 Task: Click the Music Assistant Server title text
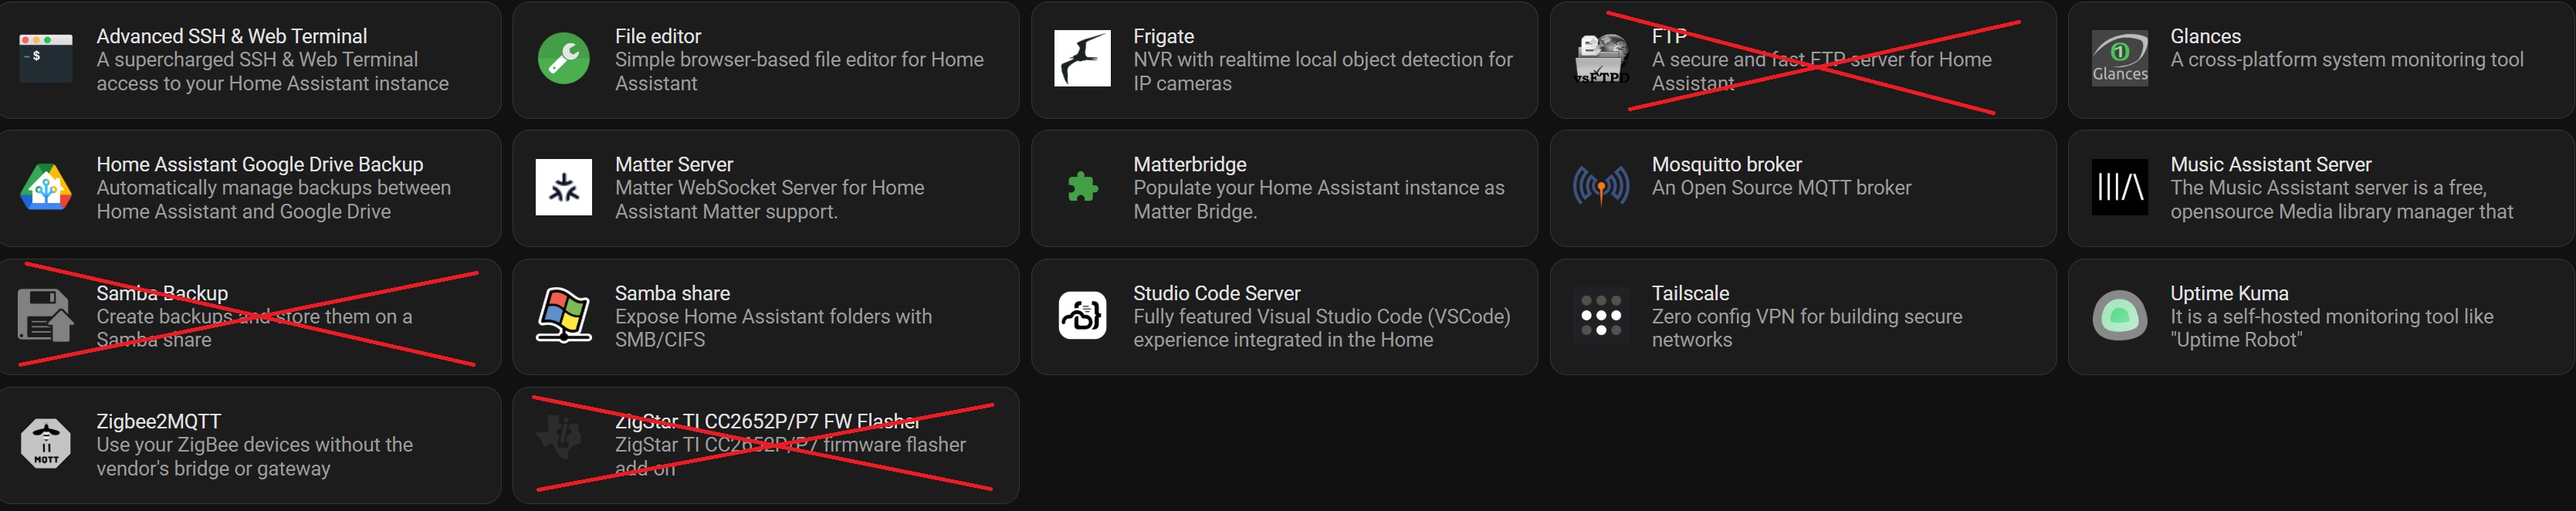(2270, 164)
